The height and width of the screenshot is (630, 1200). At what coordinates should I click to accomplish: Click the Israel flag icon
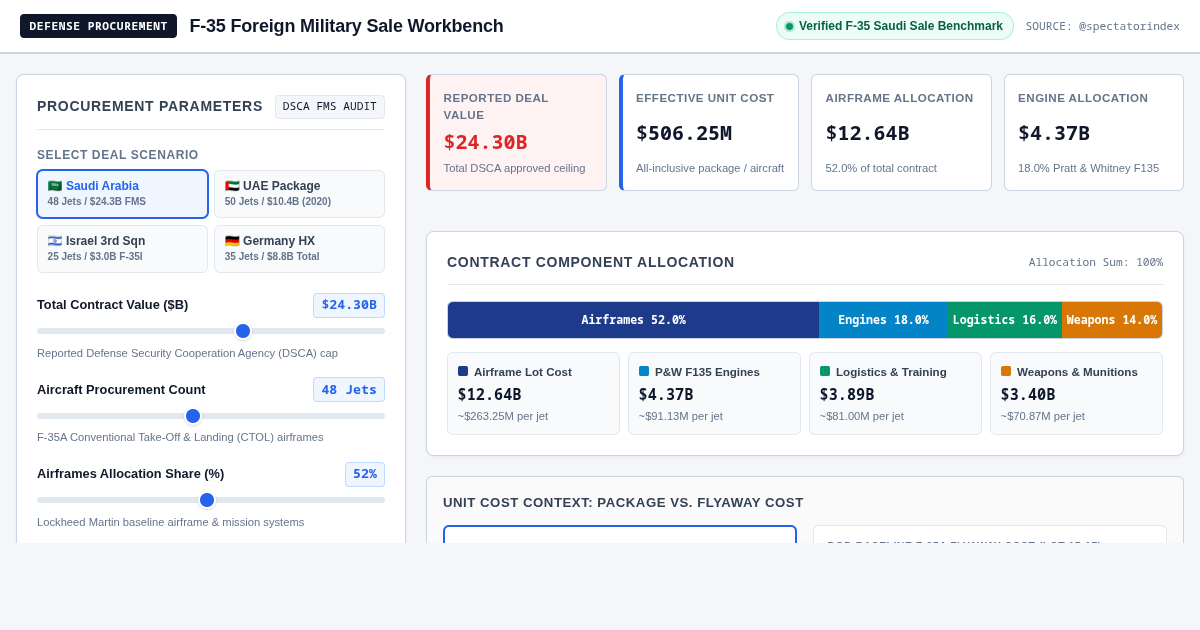pyautogui.click(x=55, y=241)
